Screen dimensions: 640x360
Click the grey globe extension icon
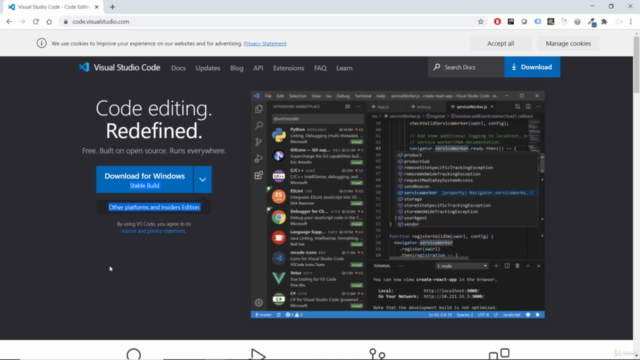pos(577,22)
